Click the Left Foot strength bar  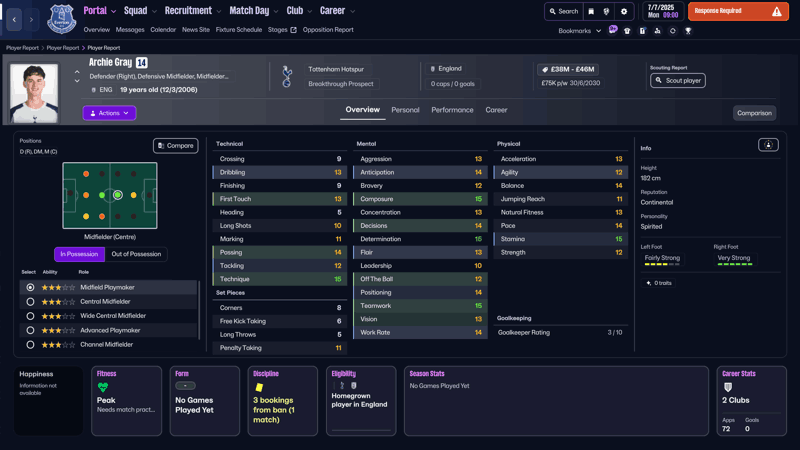[662, 264]
